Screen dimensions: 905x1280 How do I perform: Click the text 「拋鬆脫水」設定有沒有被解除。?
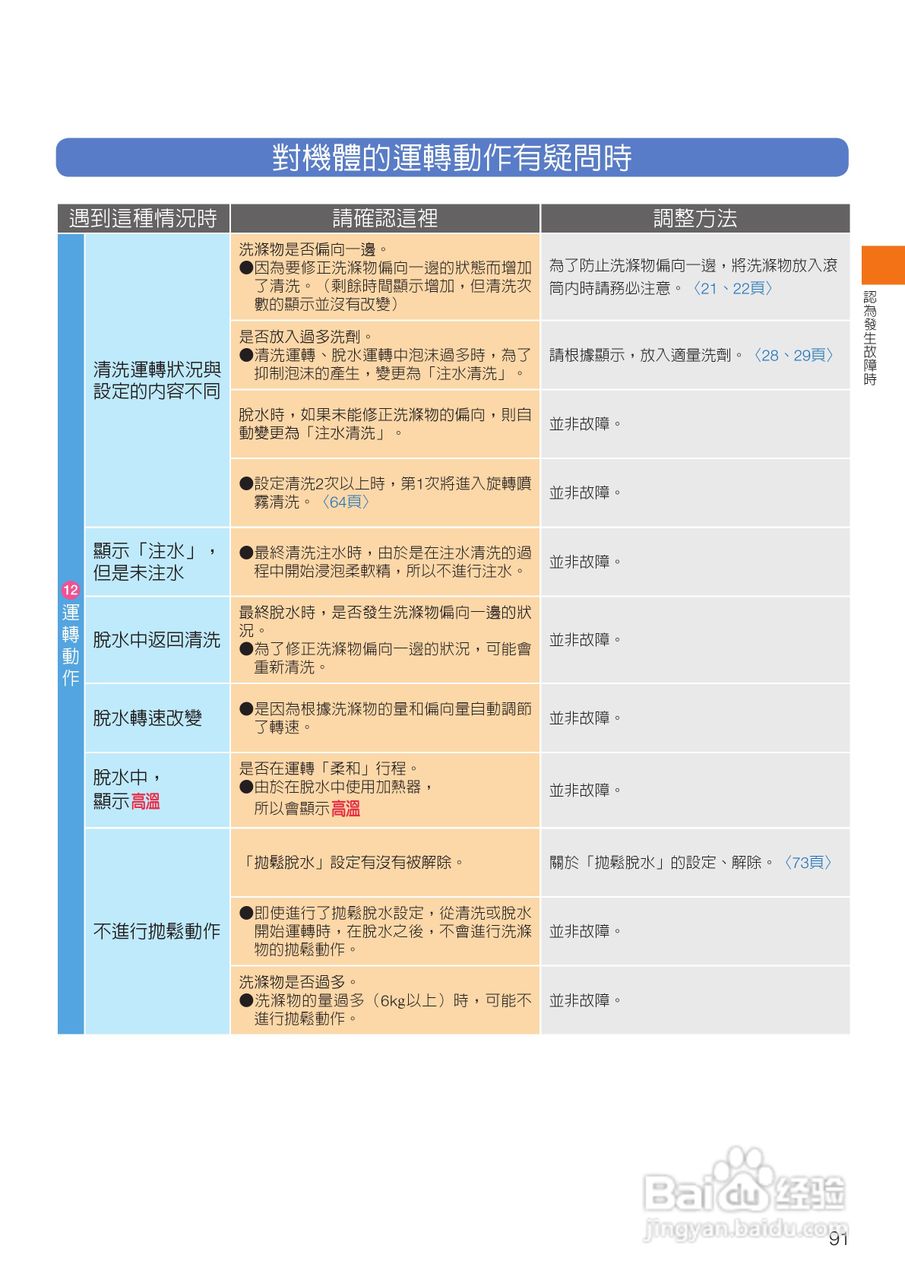point(353,862)
